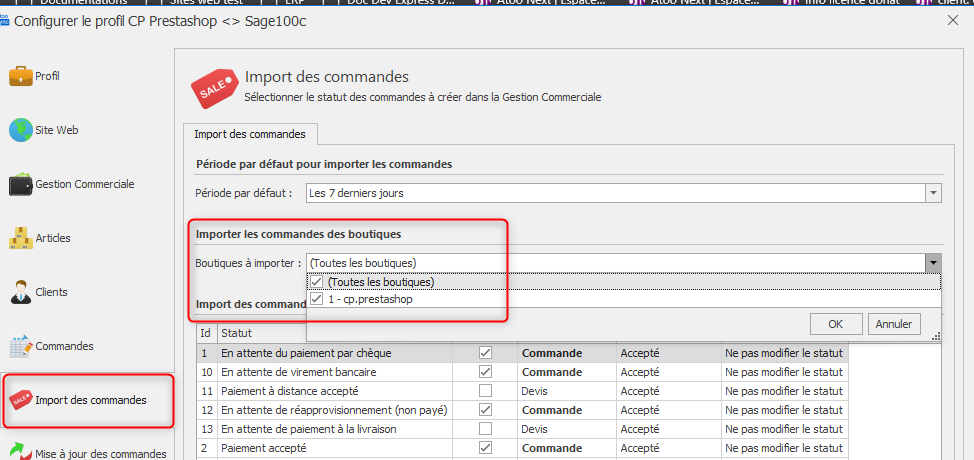Toggle checkbox for En attente de réapprovisionnement
Screen dimensions: 974x460
[486, 410]
